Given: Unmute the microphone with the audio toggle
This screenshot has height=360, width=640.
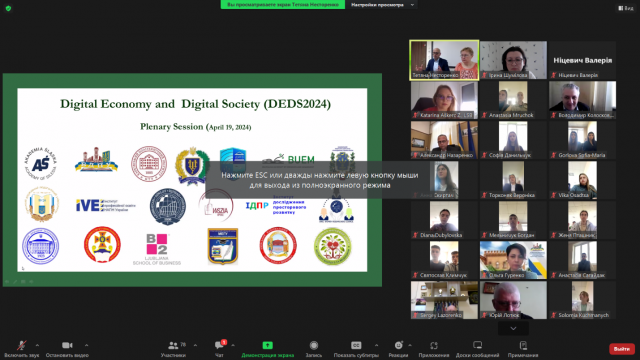Looking at the screenshot, I should coord(21,345).
